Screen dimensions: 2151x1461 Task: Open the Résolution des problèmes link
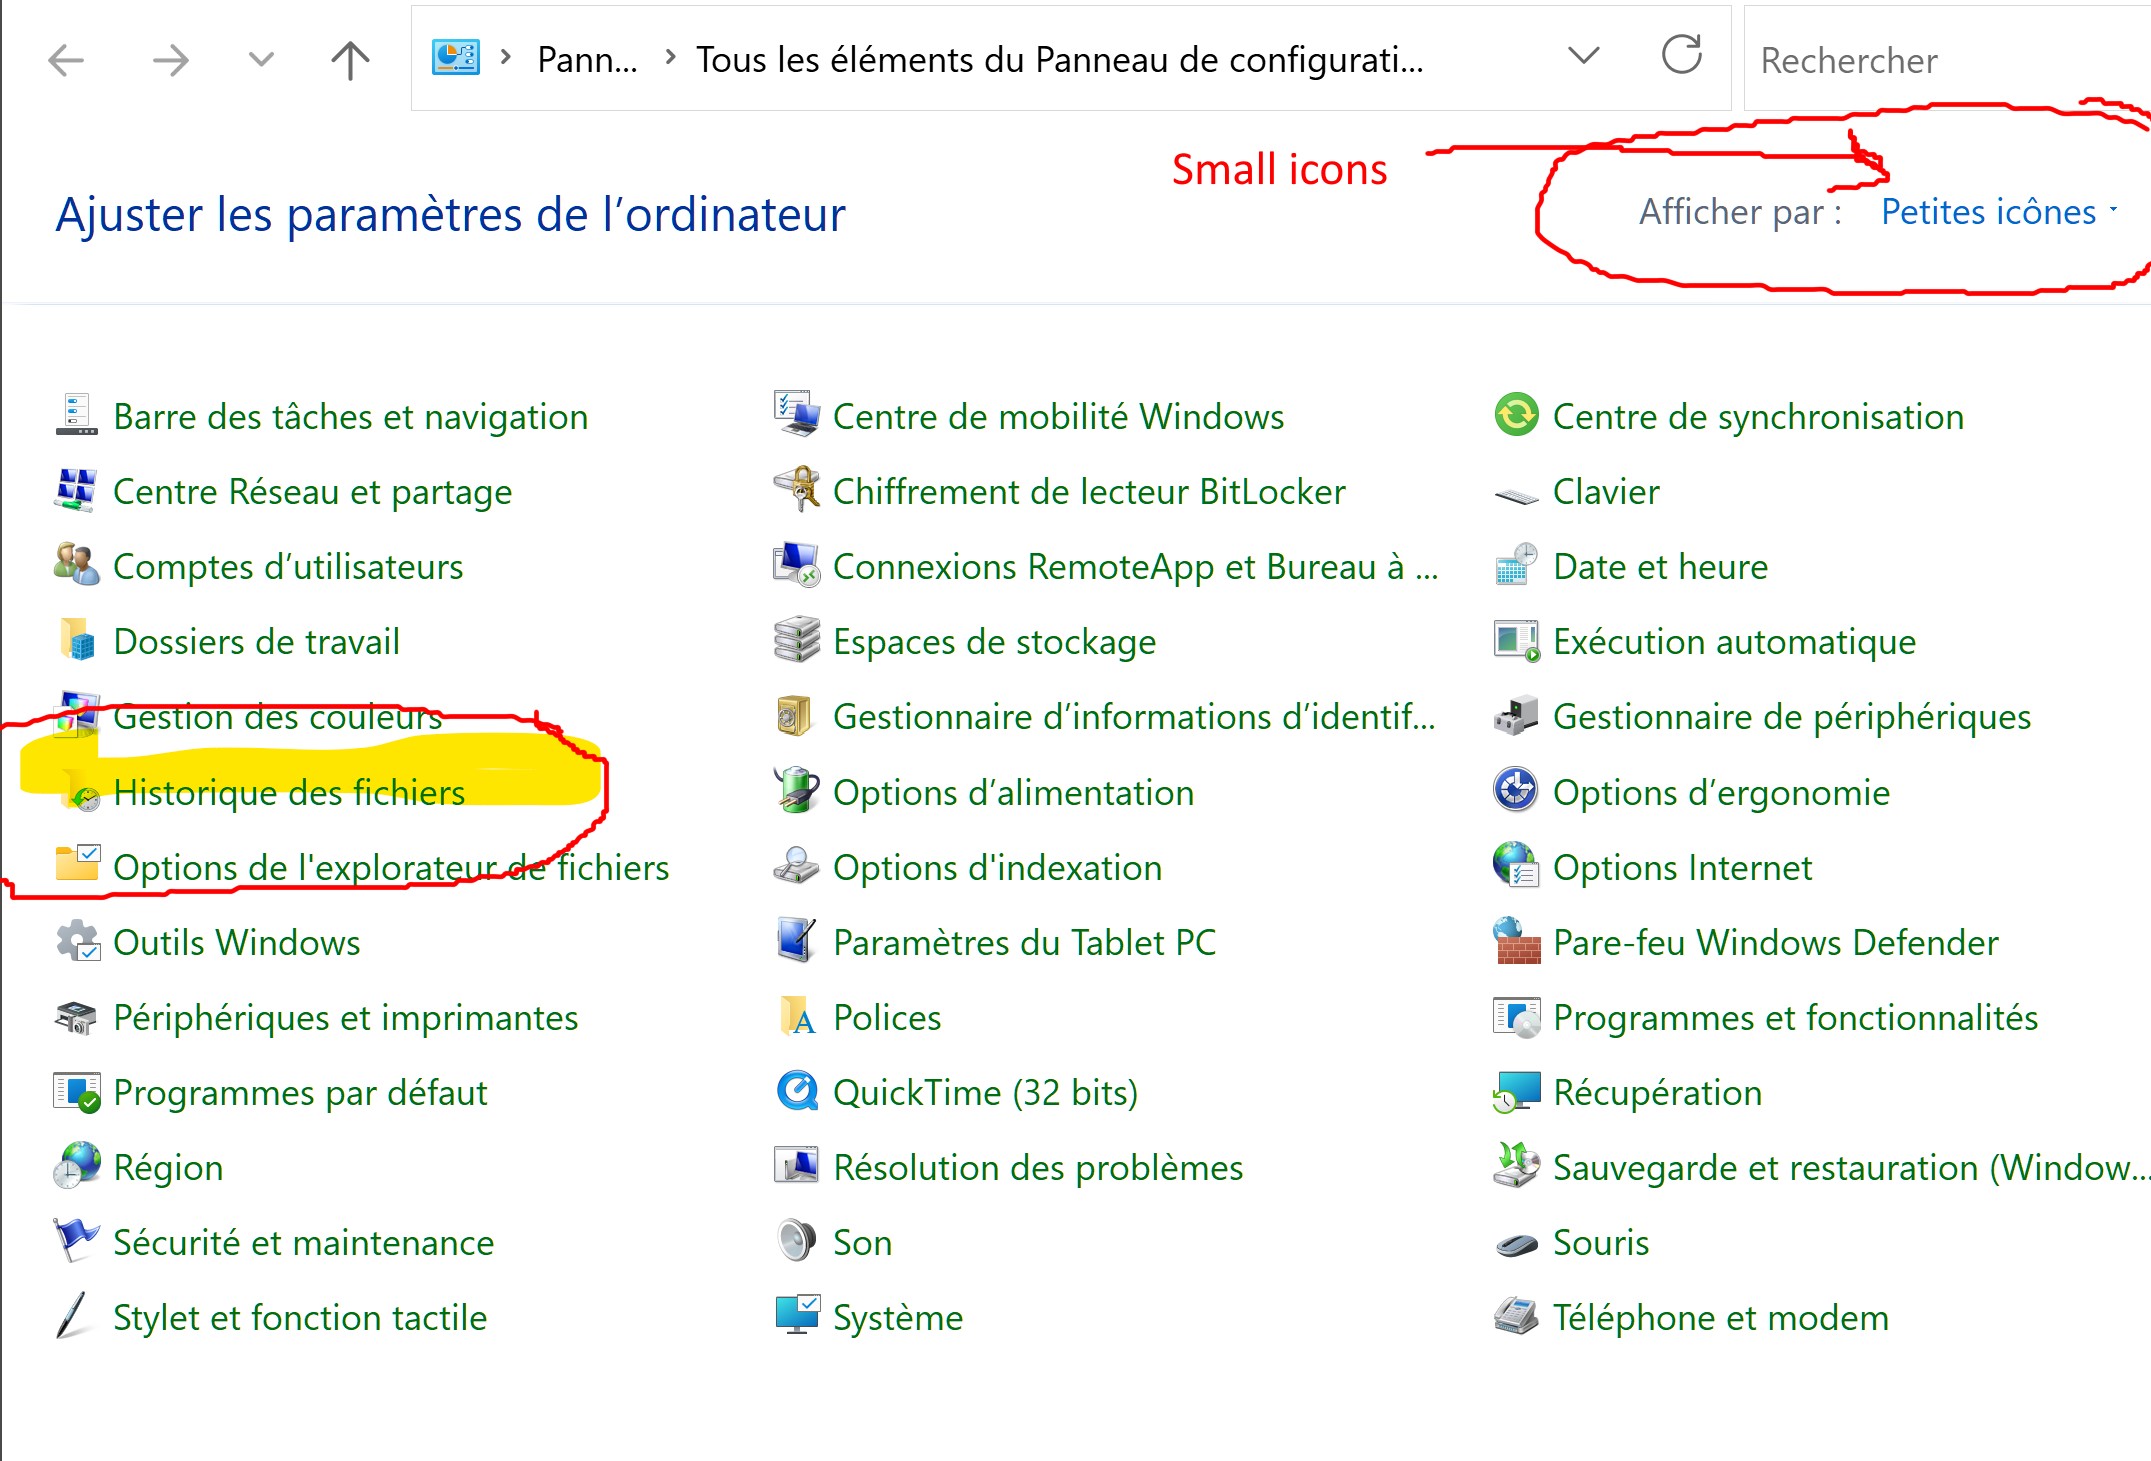tap(1038, 1167)
